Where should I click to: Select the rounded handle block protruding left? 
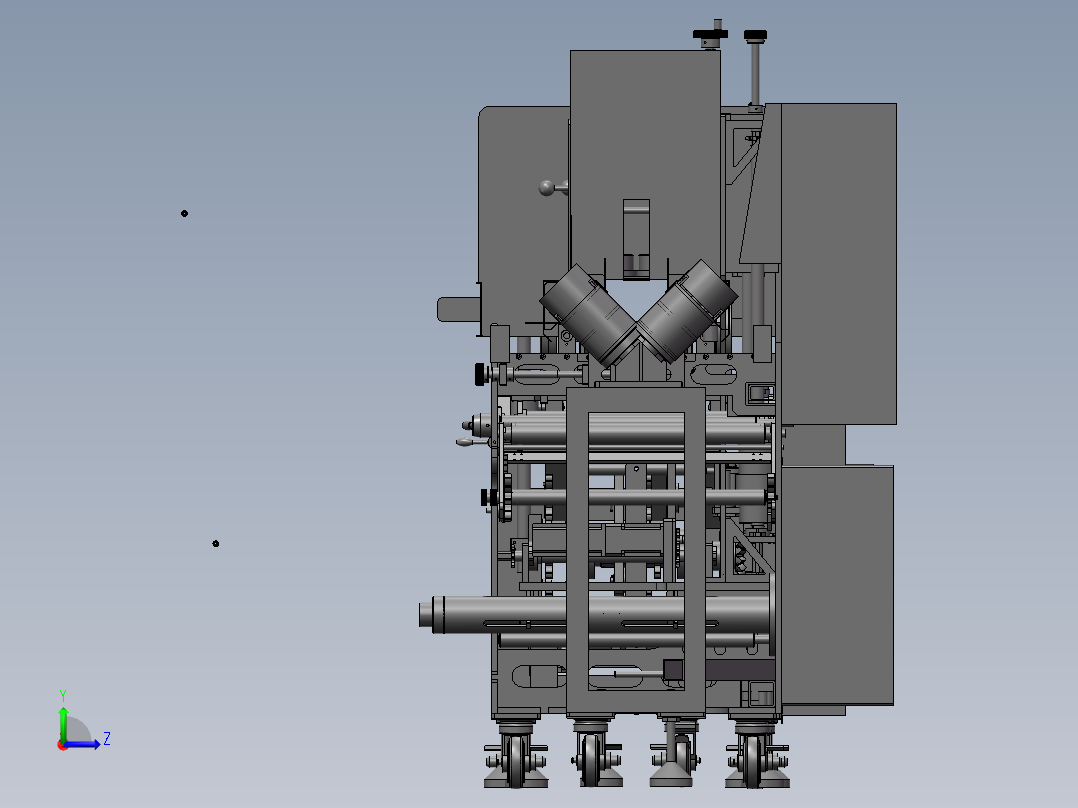point(459,309)
